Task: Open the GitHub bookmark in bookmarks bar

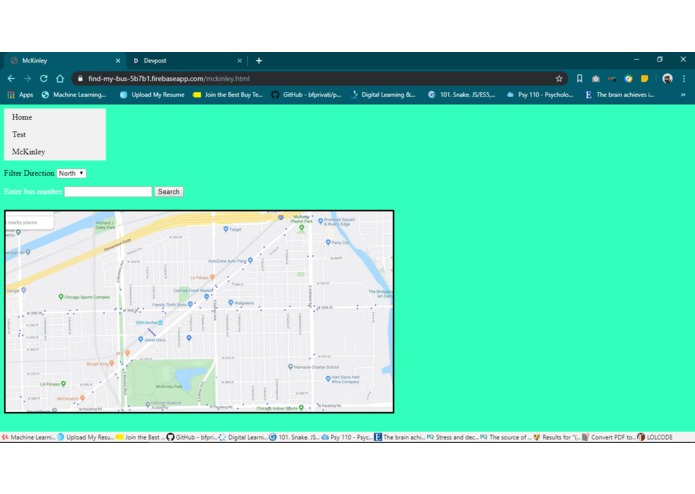Action: (x=306, y=95)
